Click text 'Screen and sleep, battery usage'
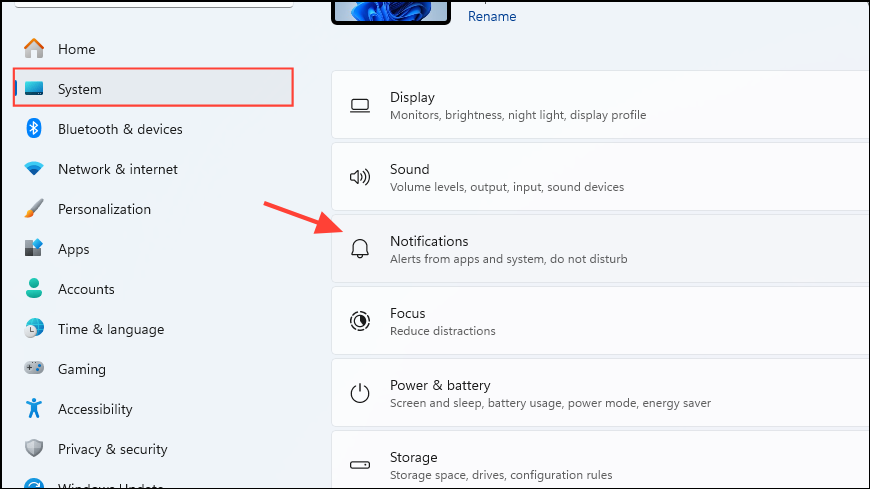The image size is (870, 489). [x=476, y=403]
